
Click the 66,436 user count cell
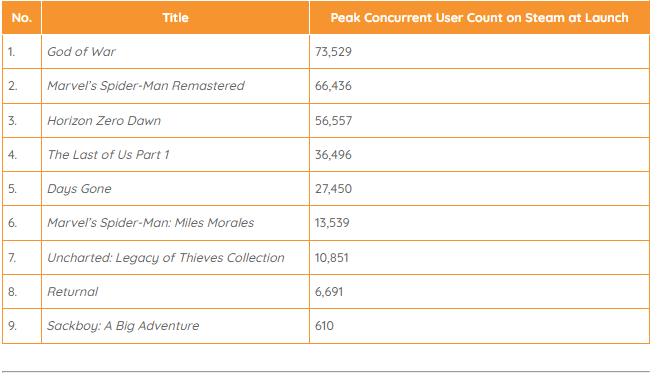479,86
